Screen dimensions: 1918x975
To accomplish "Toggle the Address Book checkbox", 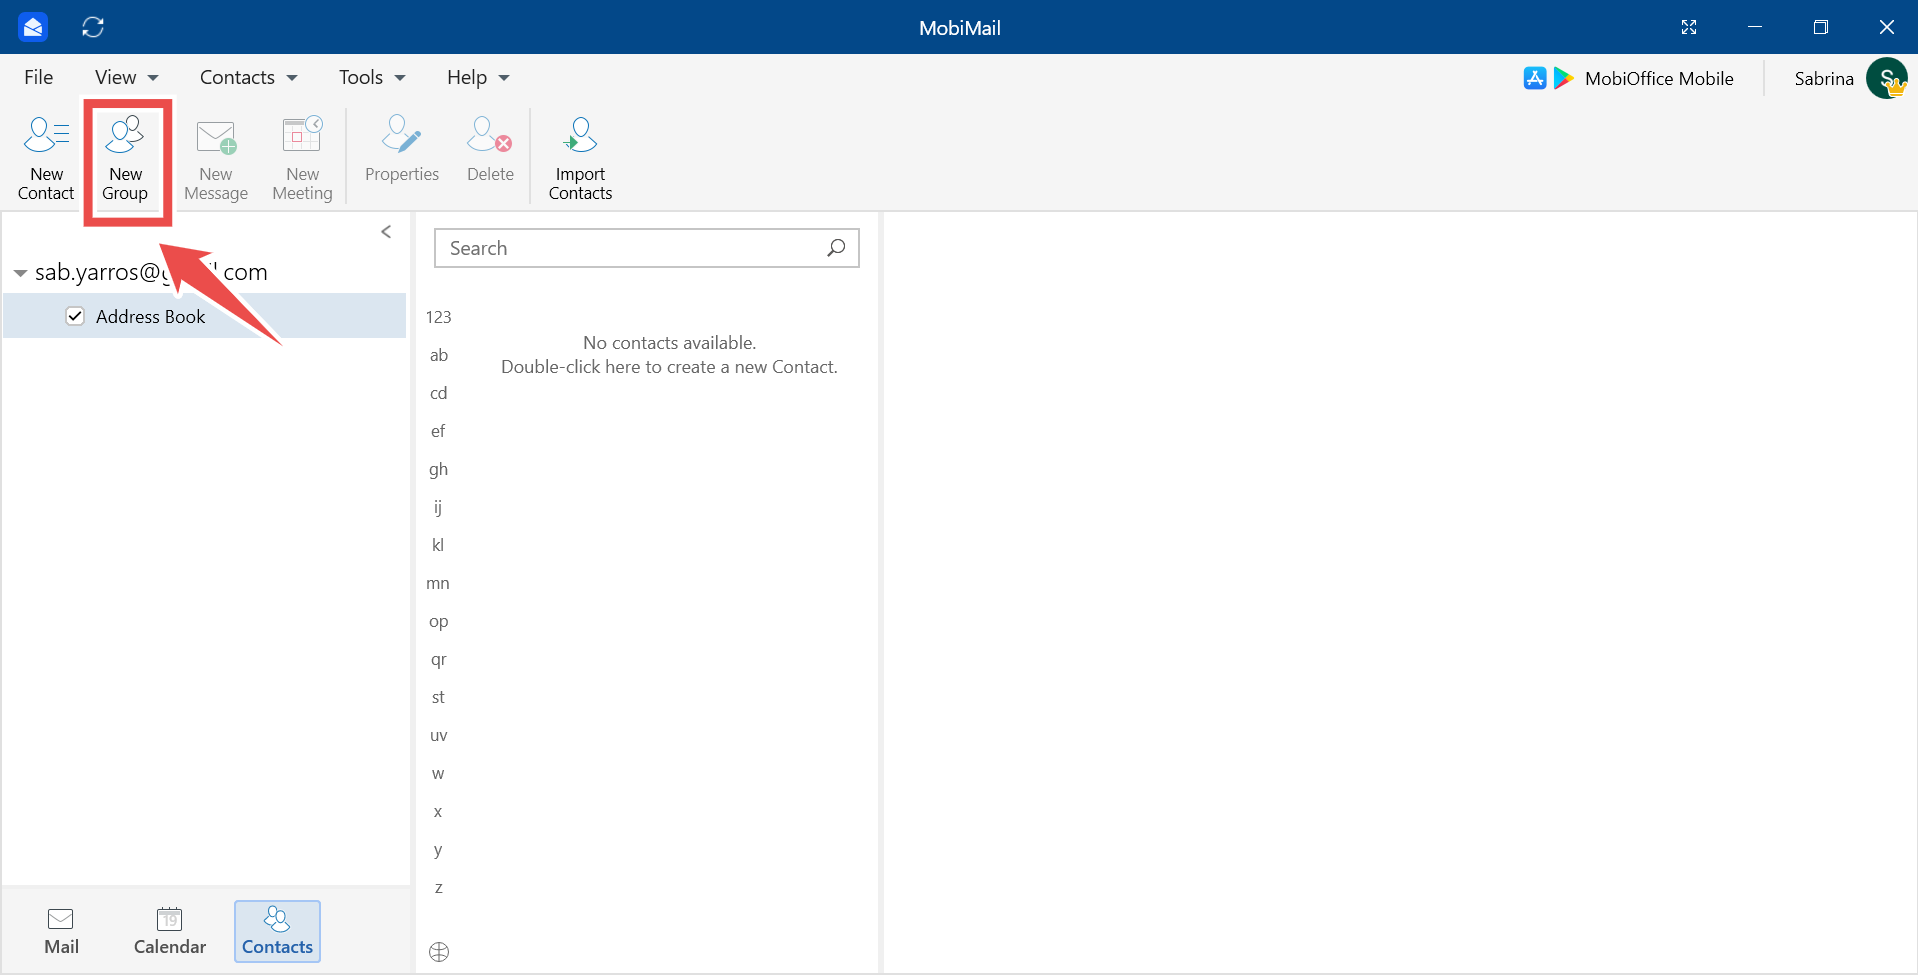I will coord(75,316).
